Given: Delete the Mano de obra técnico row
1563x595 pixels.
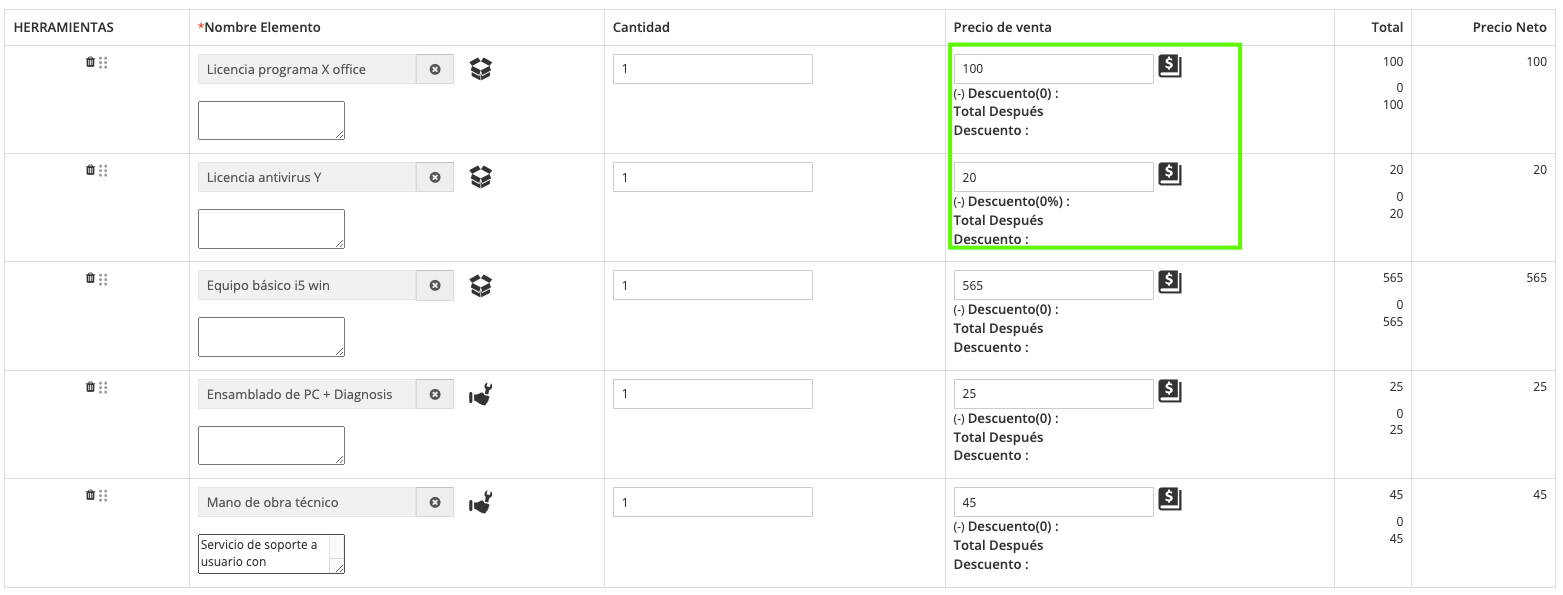Looking at the screenshot, I should pyautogui.click(x=90, y=495).
